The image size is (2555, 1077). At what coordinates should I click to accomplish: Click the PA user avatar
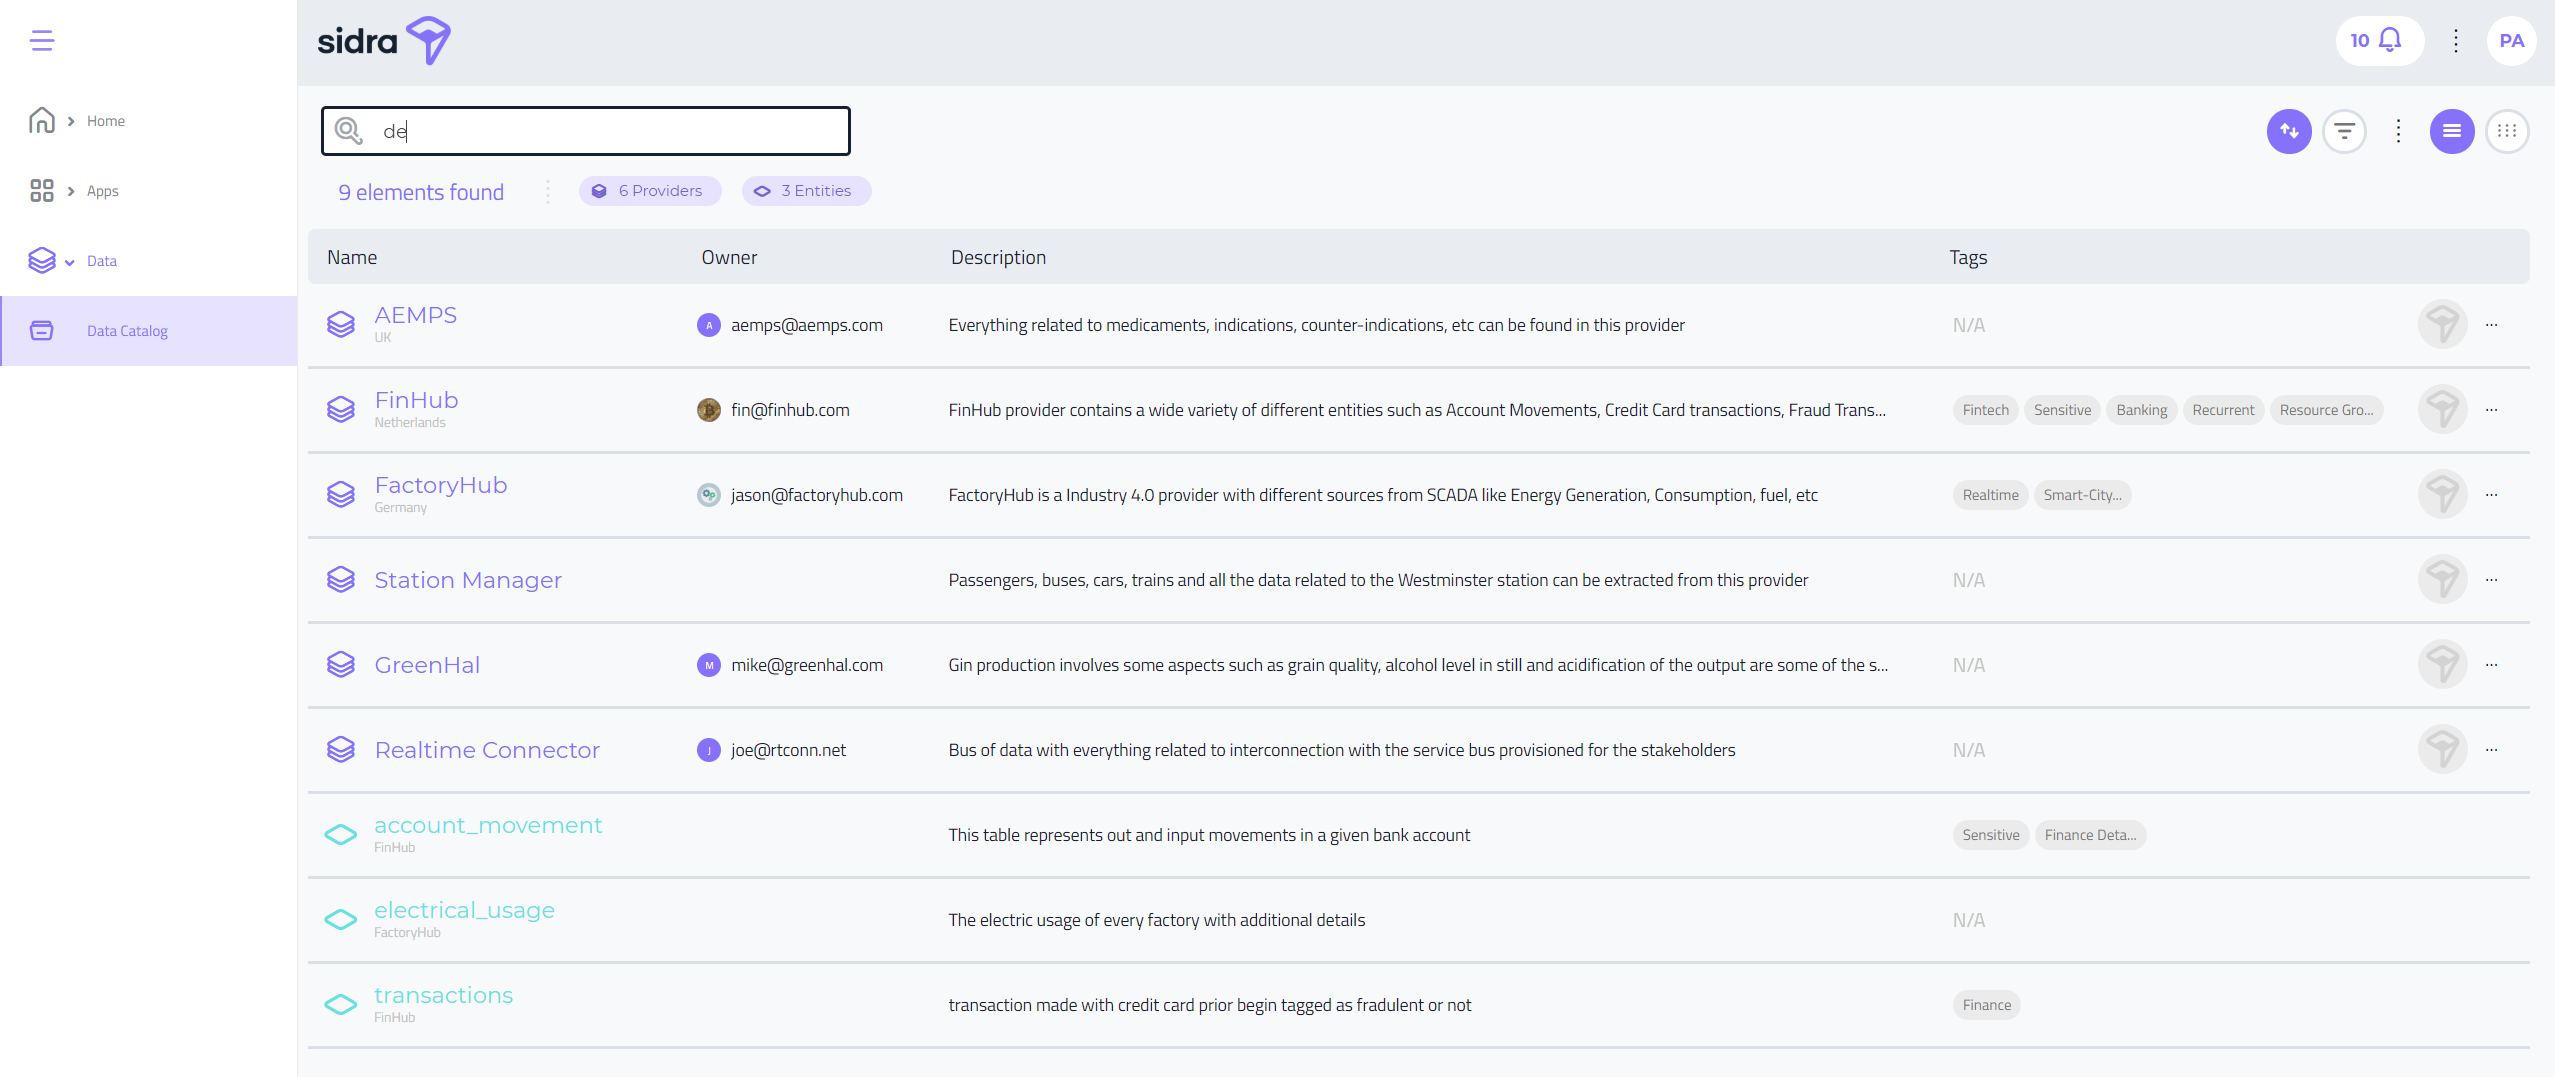2510,41
